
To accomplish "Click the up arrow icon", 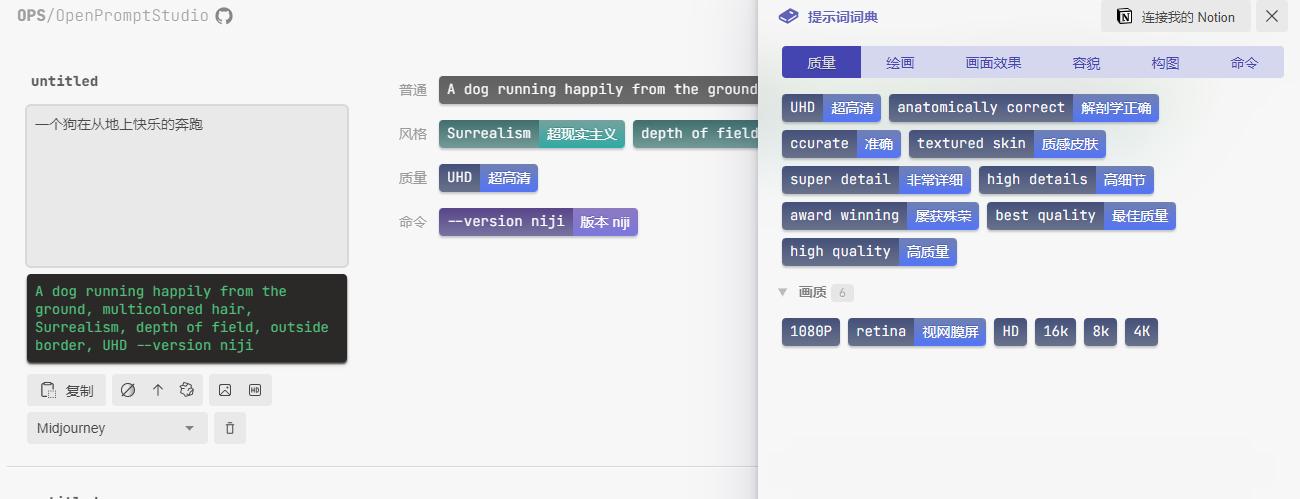I will click(157, 390).
